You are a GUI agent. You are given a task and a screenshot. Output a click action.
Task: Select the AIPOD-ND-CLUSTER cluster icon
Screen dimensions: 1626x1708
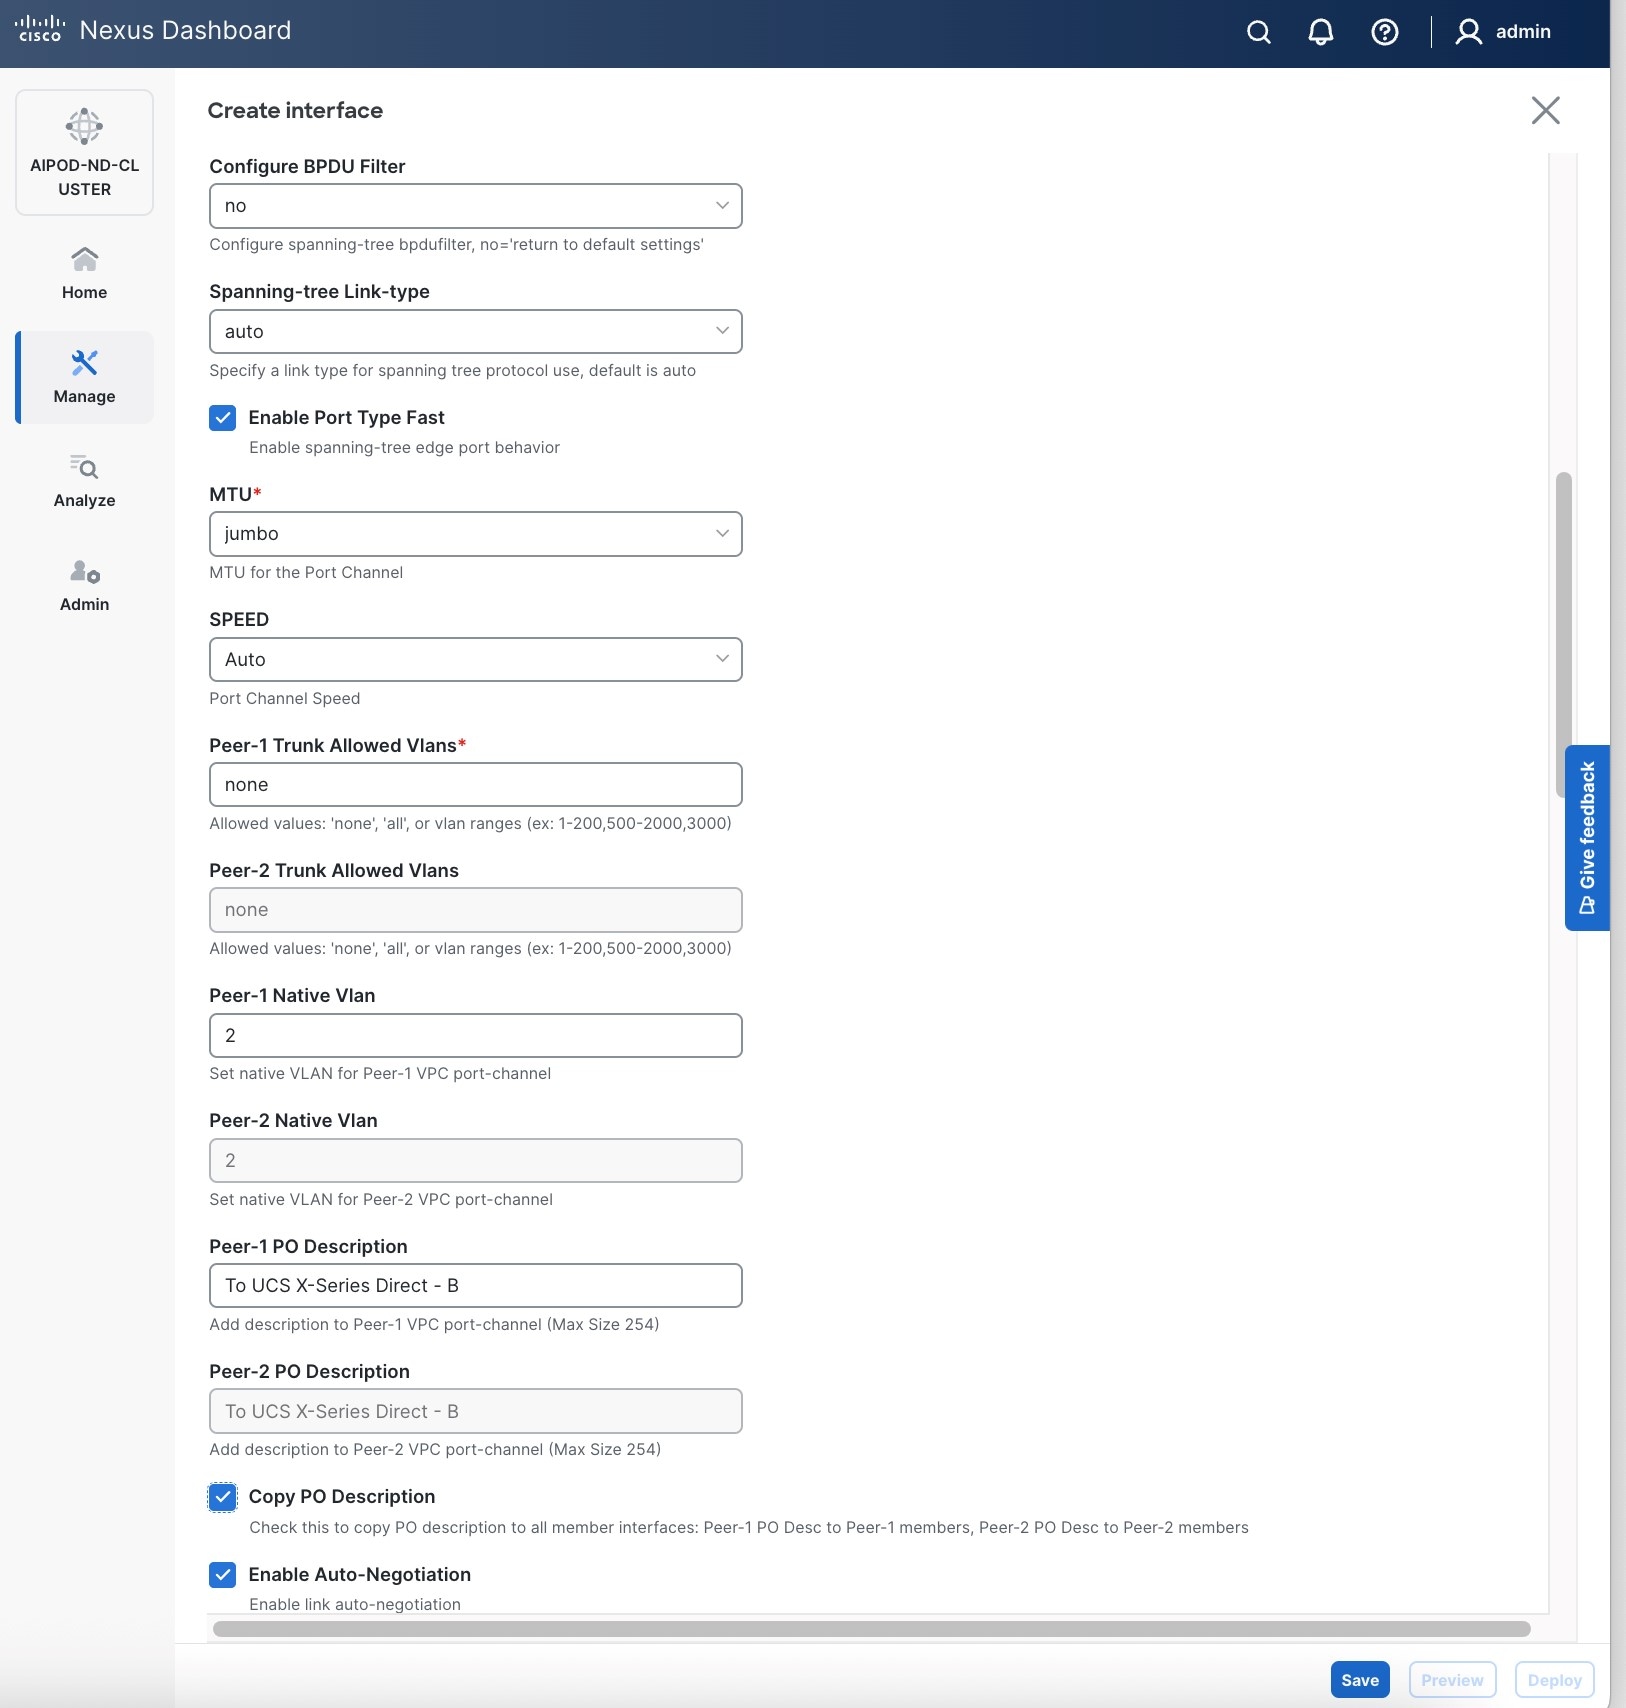(83, 152)
